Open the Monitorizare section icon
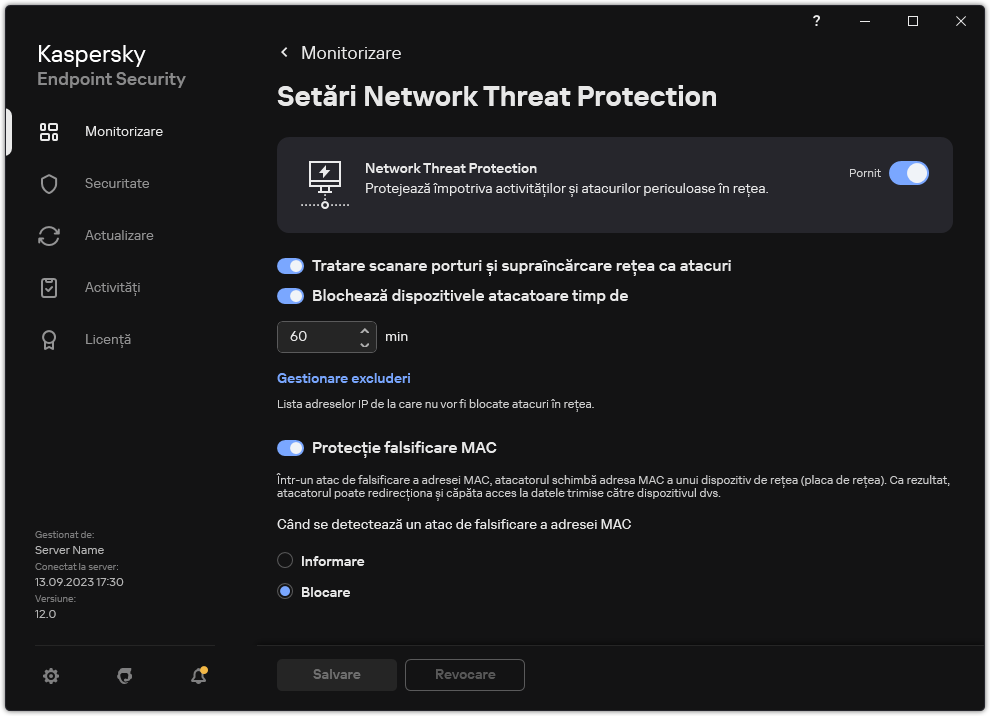Image resolution: width=990 pixels, height=716 pixels. (x=49, y=130)
